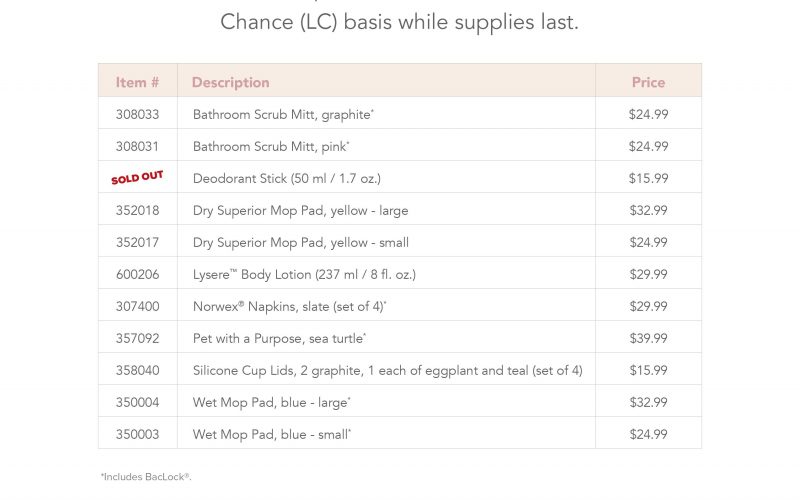Click Silicone Cup Lids description

[x=387, y=370]
